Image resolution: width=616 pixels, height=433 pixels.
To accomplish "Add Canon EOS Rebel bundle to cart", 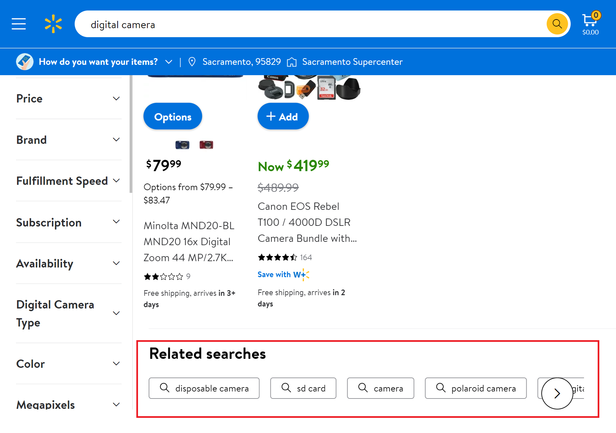I will 283,117.
